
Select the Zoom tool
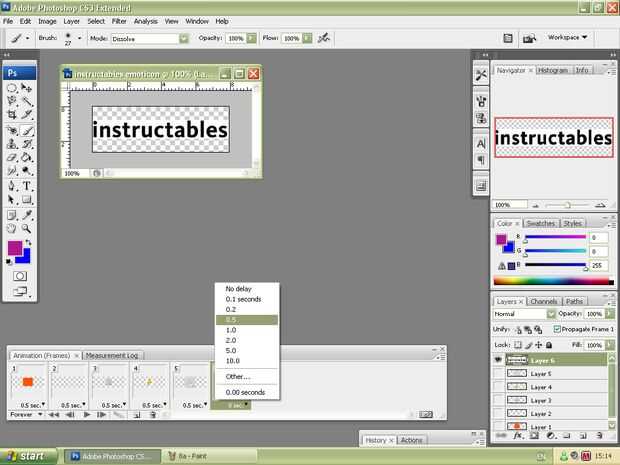(x=26, y=229)
